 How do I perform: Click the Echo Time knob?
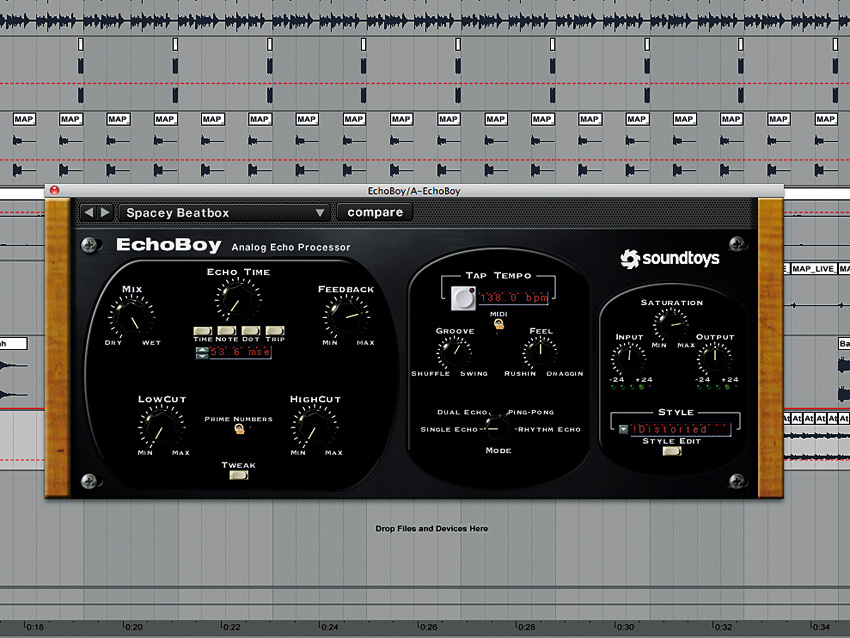point(238,301)
